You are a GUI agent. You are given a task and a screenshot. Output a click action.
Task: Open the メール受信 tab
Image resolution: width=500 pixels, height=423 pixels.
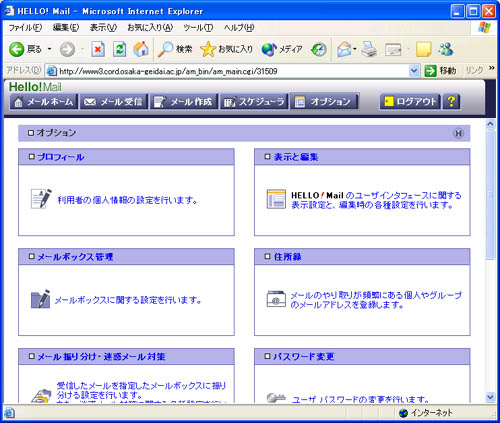pos(114,102)
